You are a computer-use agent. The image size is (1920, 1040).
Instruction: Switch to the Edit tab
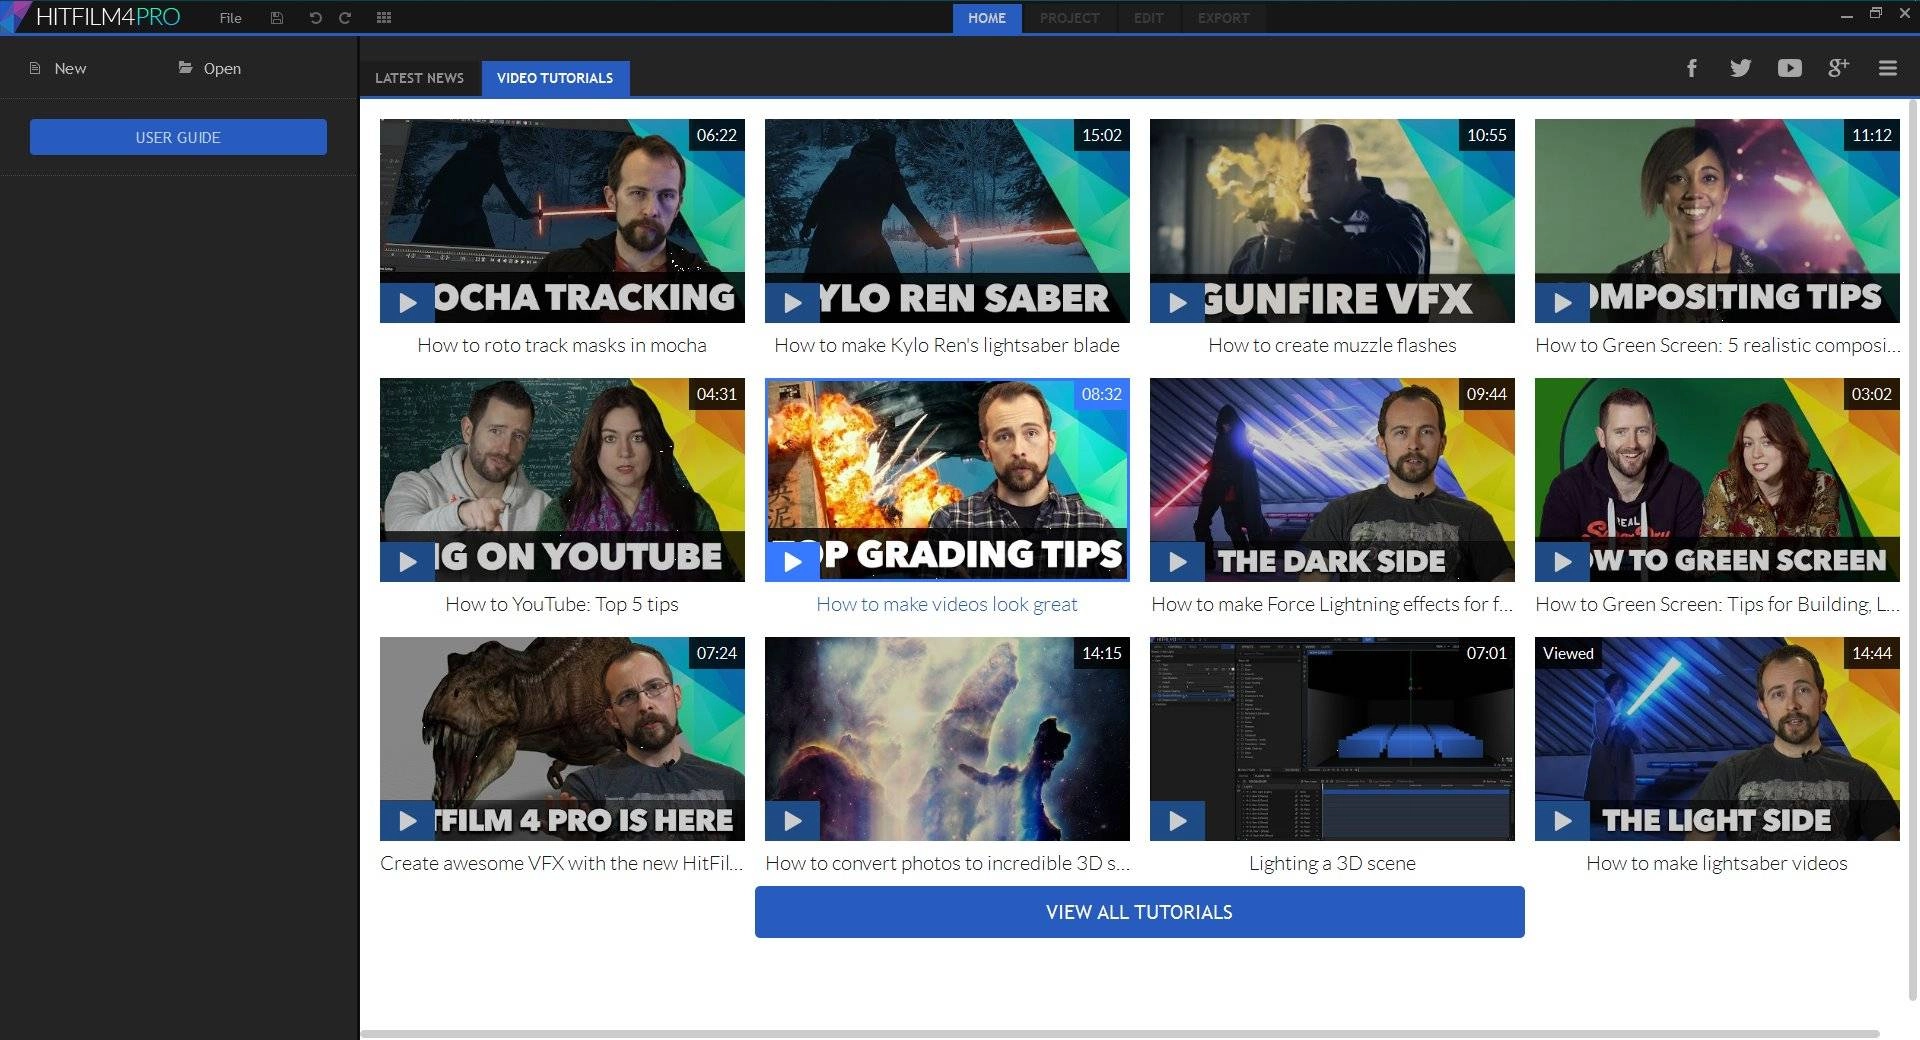1148,18
